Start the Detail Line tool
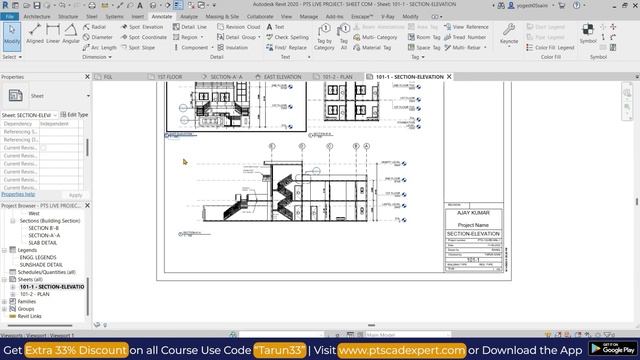The width and height of the screenshot is (640, 360). 190,27
